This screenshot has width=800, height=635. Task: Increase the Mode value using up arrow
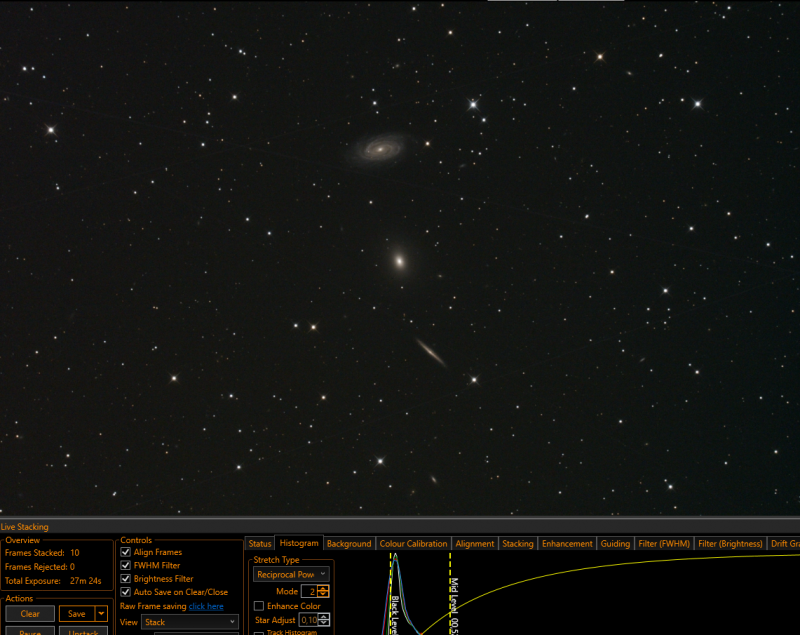point(323,589)
